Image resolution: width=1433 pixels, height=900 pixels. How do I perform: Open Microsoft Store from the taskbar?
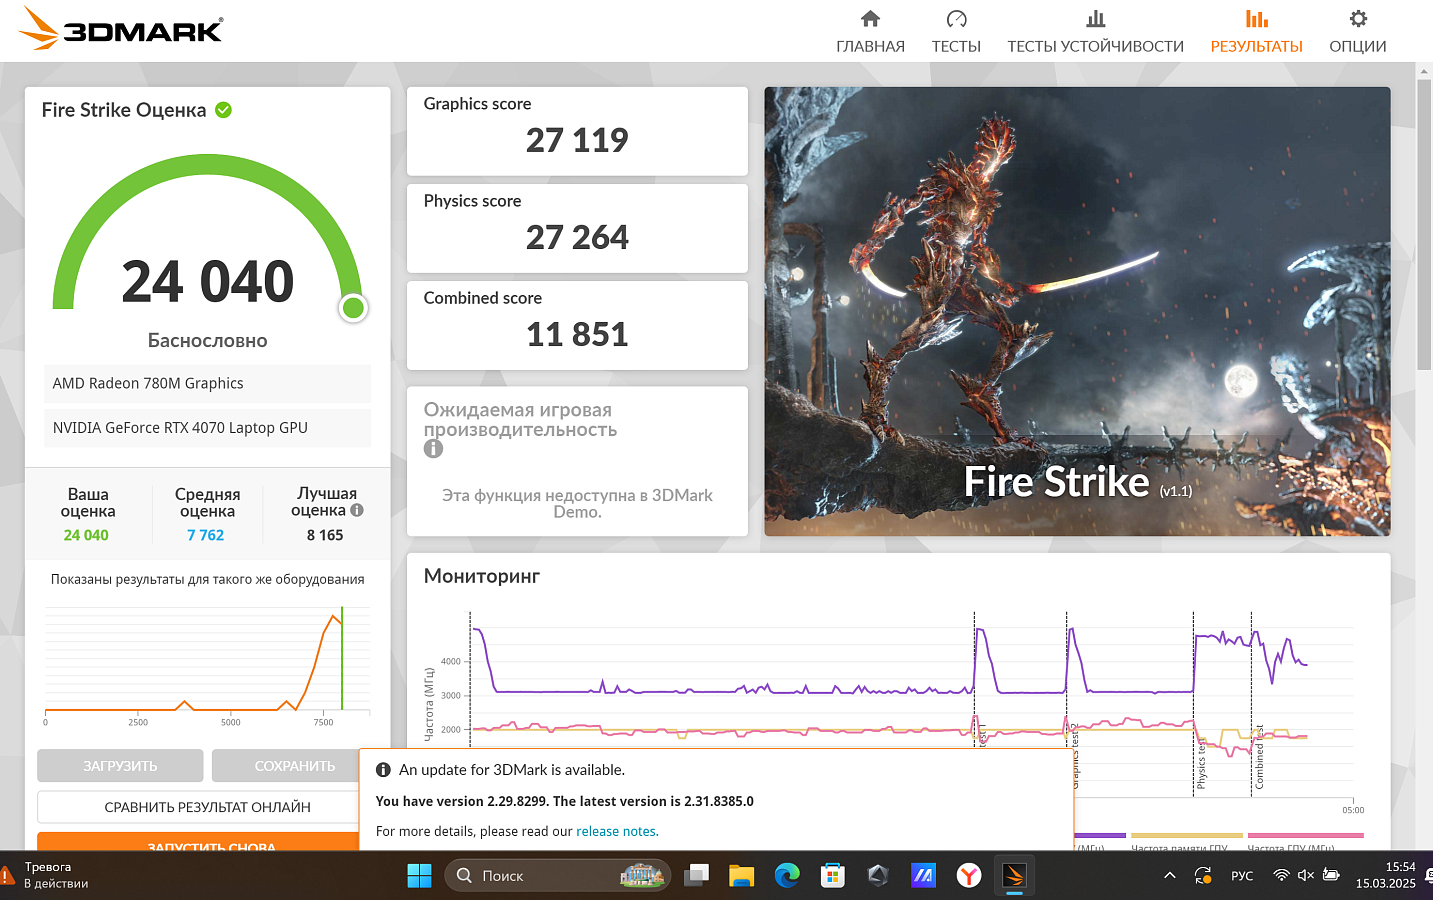pos(832,876)
